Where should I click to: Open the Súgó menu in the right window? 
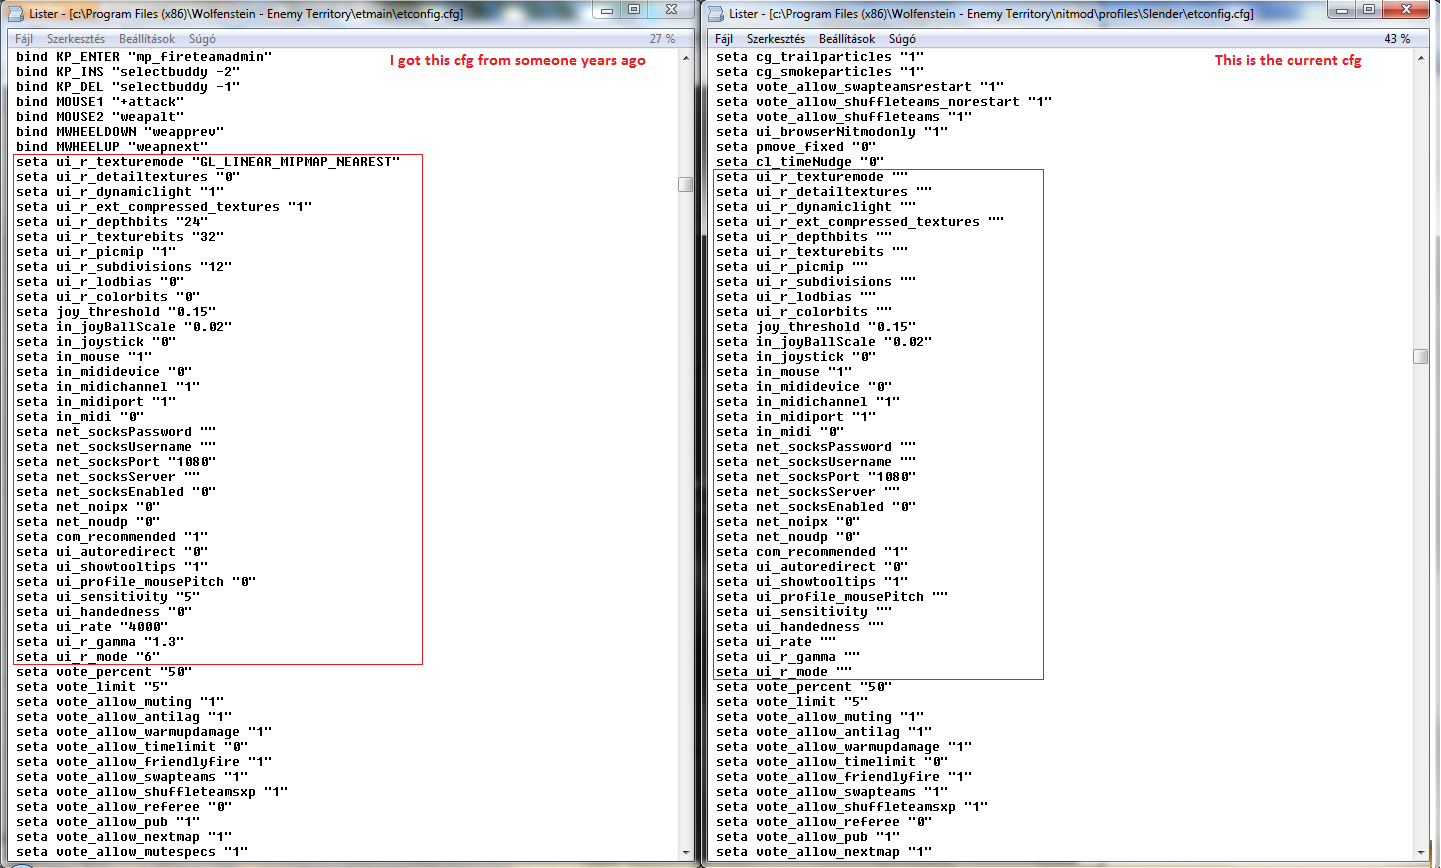(902, 39)
